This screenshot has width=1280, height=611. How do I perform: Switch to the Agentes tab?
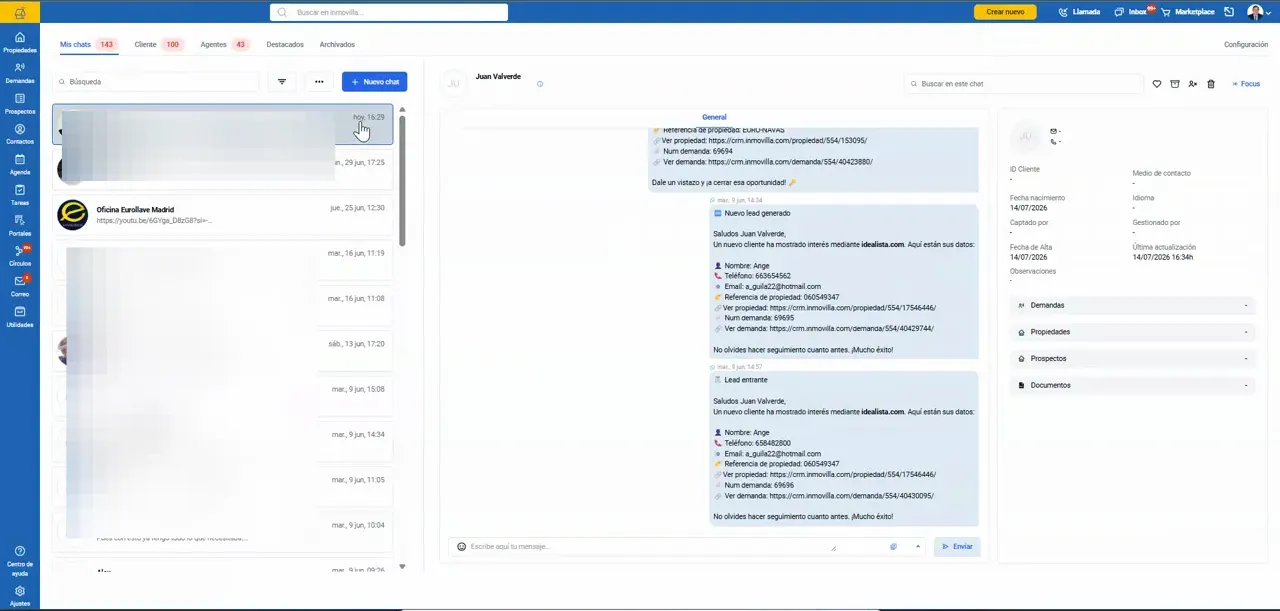[x=225, y=45]
